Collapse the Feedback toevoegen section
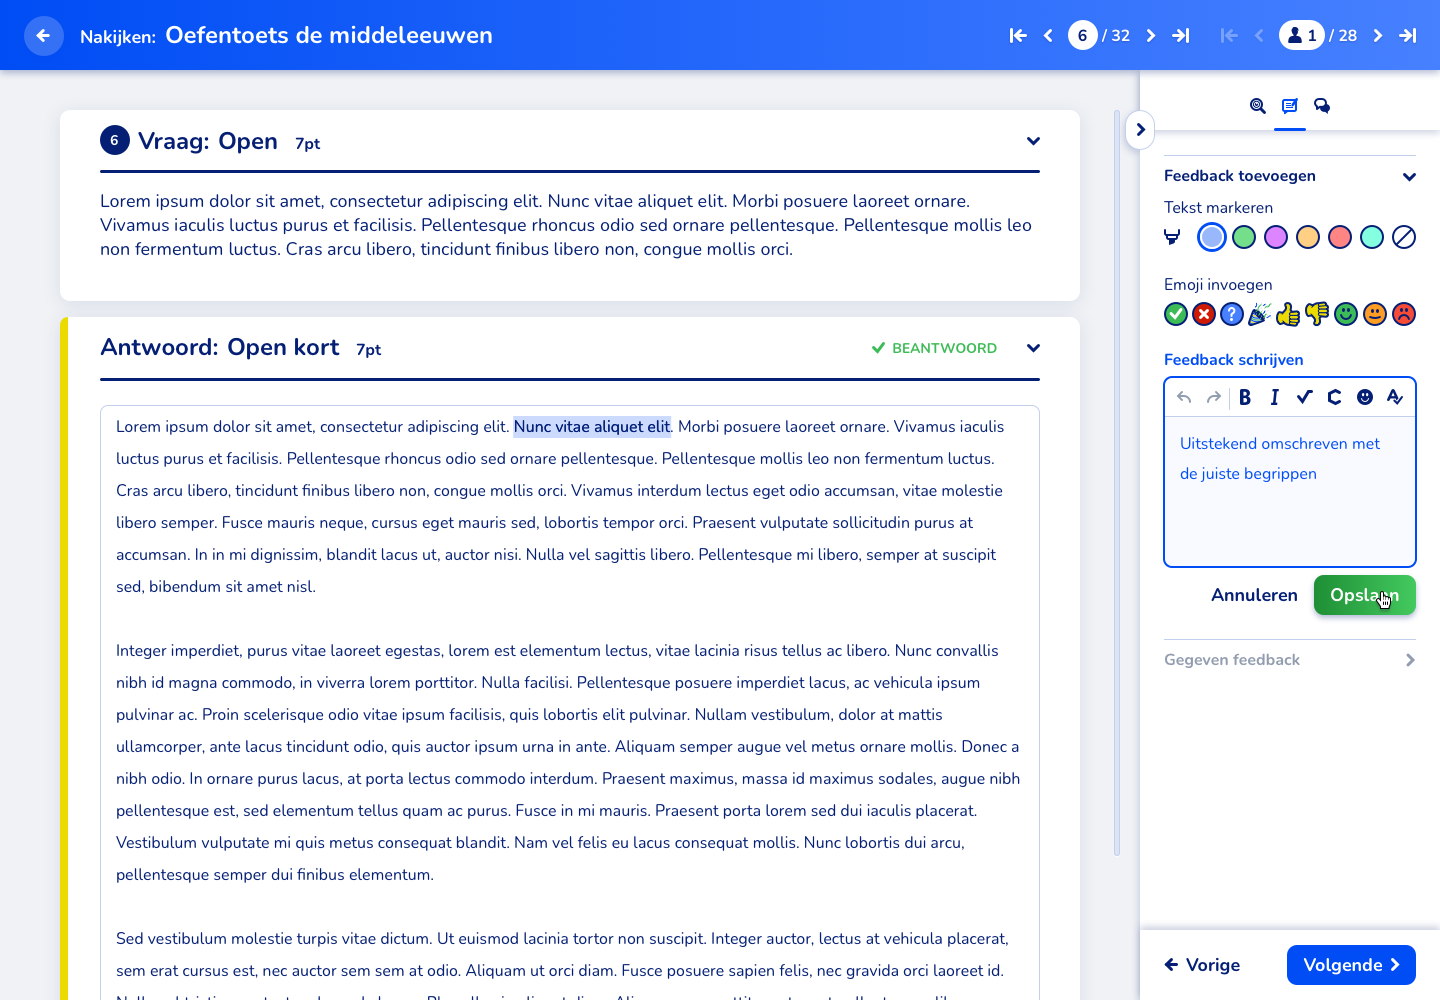The width and height of the screenshot is (1440, 1000). click(x=1409, y=177)
